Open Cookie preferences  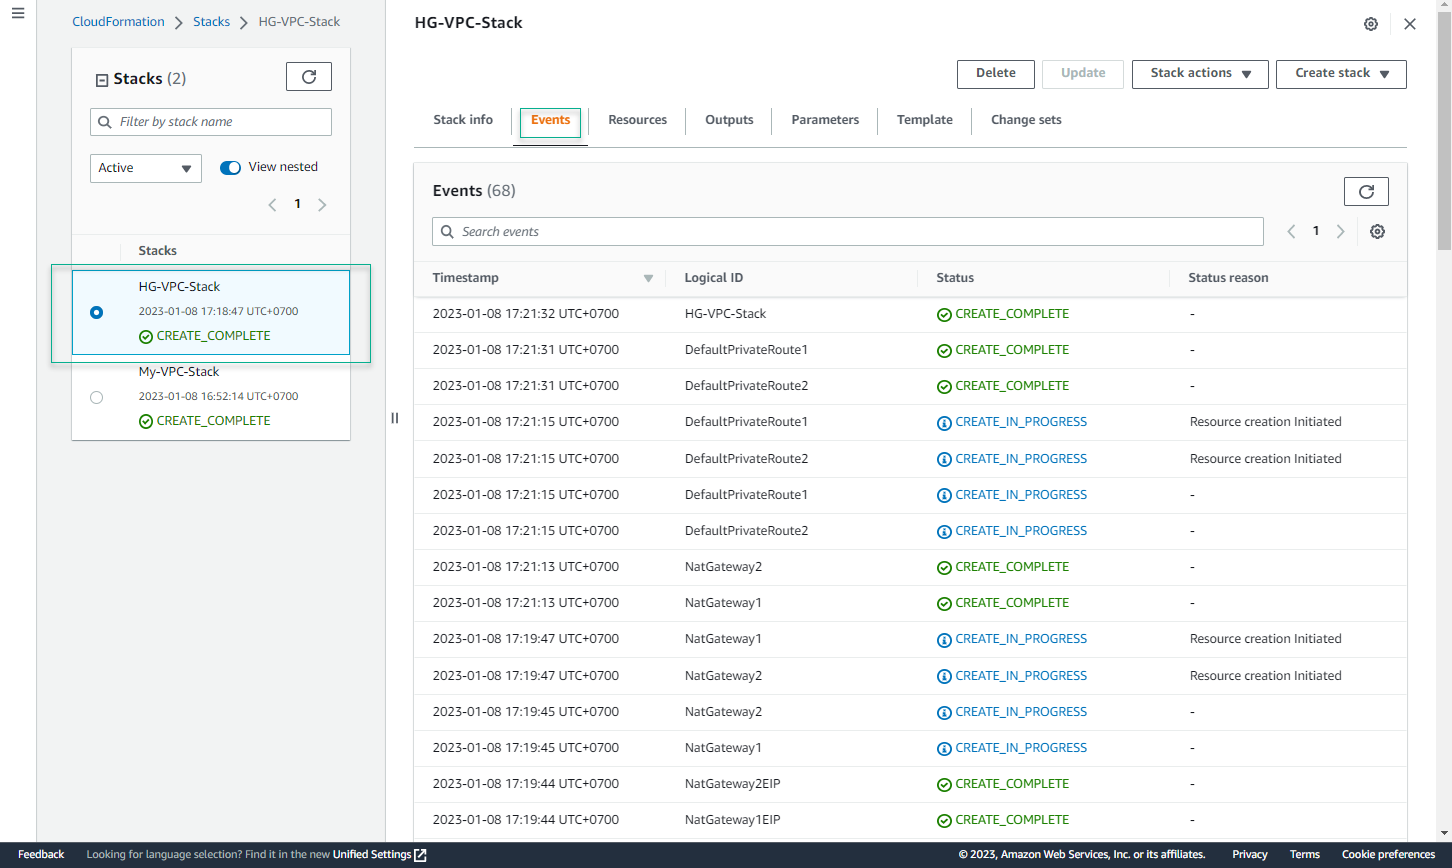(1388, 855)
